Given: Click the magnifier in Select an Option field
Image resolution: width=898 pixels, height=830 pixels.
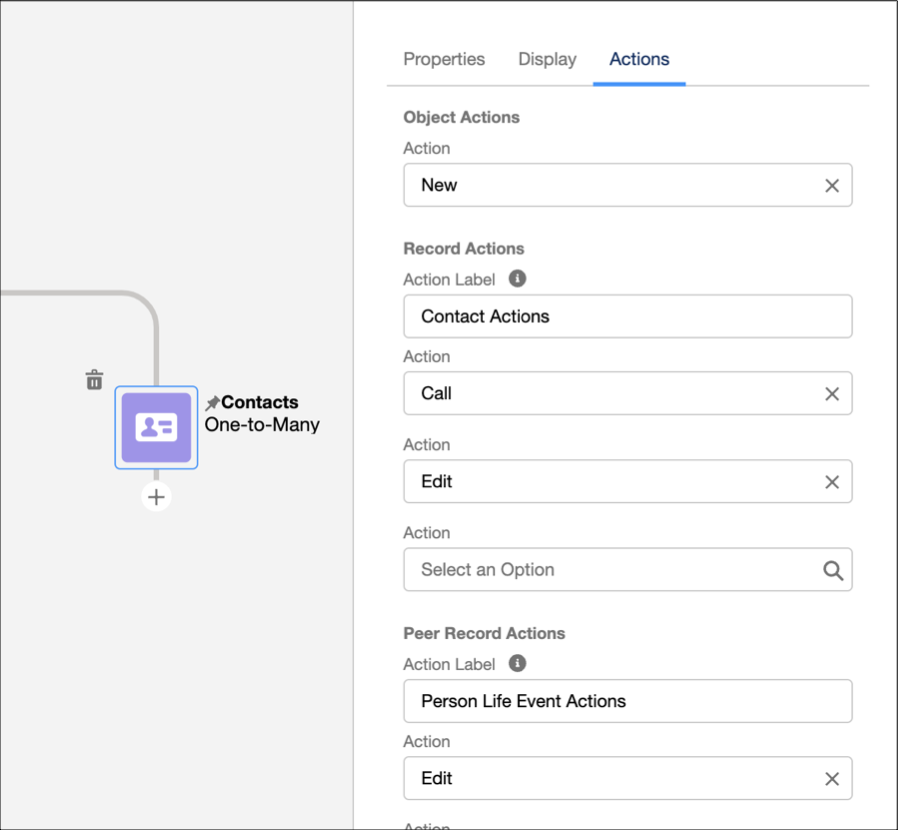Looking at the screenshot, I should 832,570.
